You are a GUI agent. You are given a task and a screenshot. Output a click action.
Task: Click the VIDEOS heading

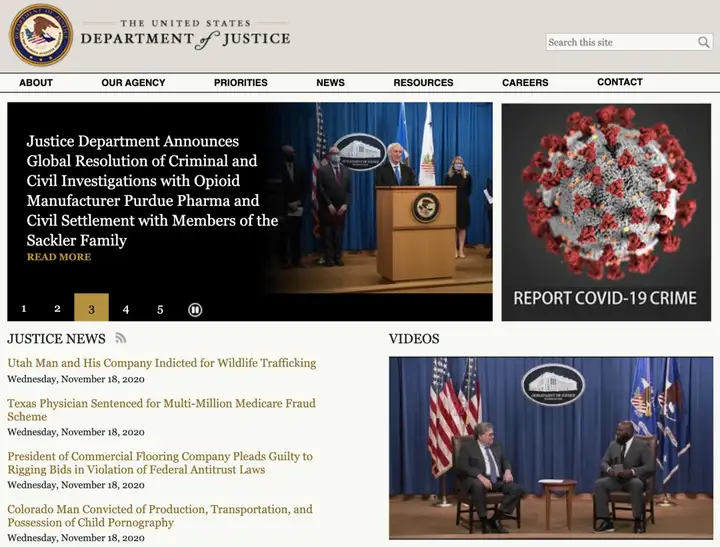point(414,338)
